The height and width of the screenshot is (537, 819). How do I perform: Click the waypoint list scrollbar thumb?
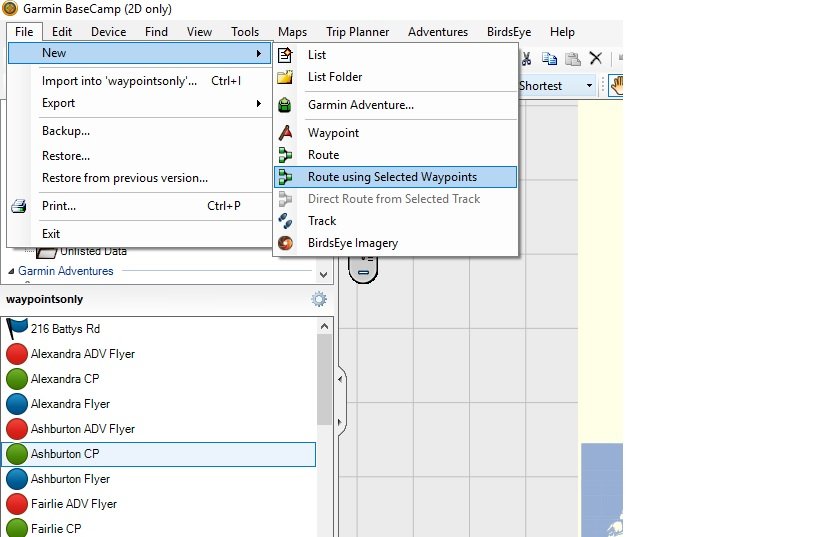324,379
